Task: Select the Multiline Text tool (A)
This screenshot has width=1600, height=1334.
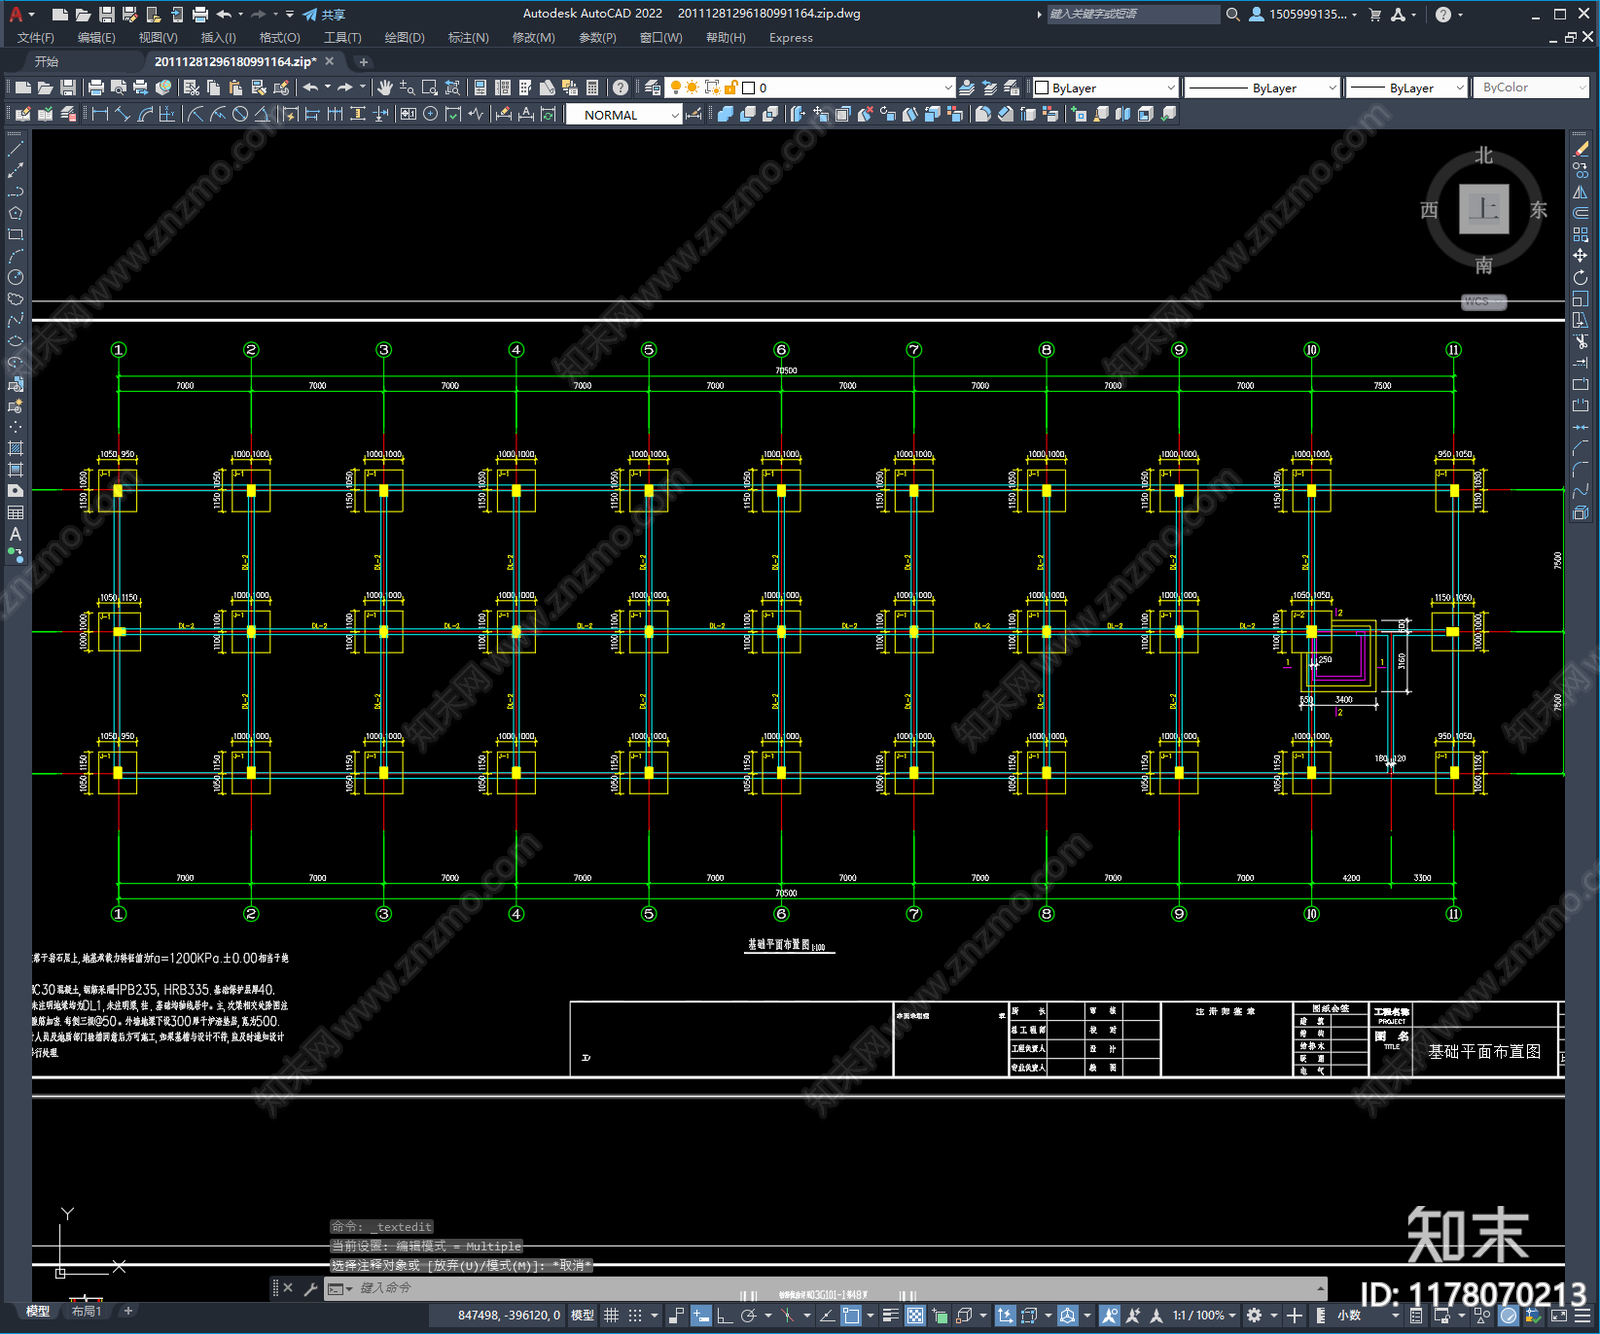Action: click(x=15, y=534)
